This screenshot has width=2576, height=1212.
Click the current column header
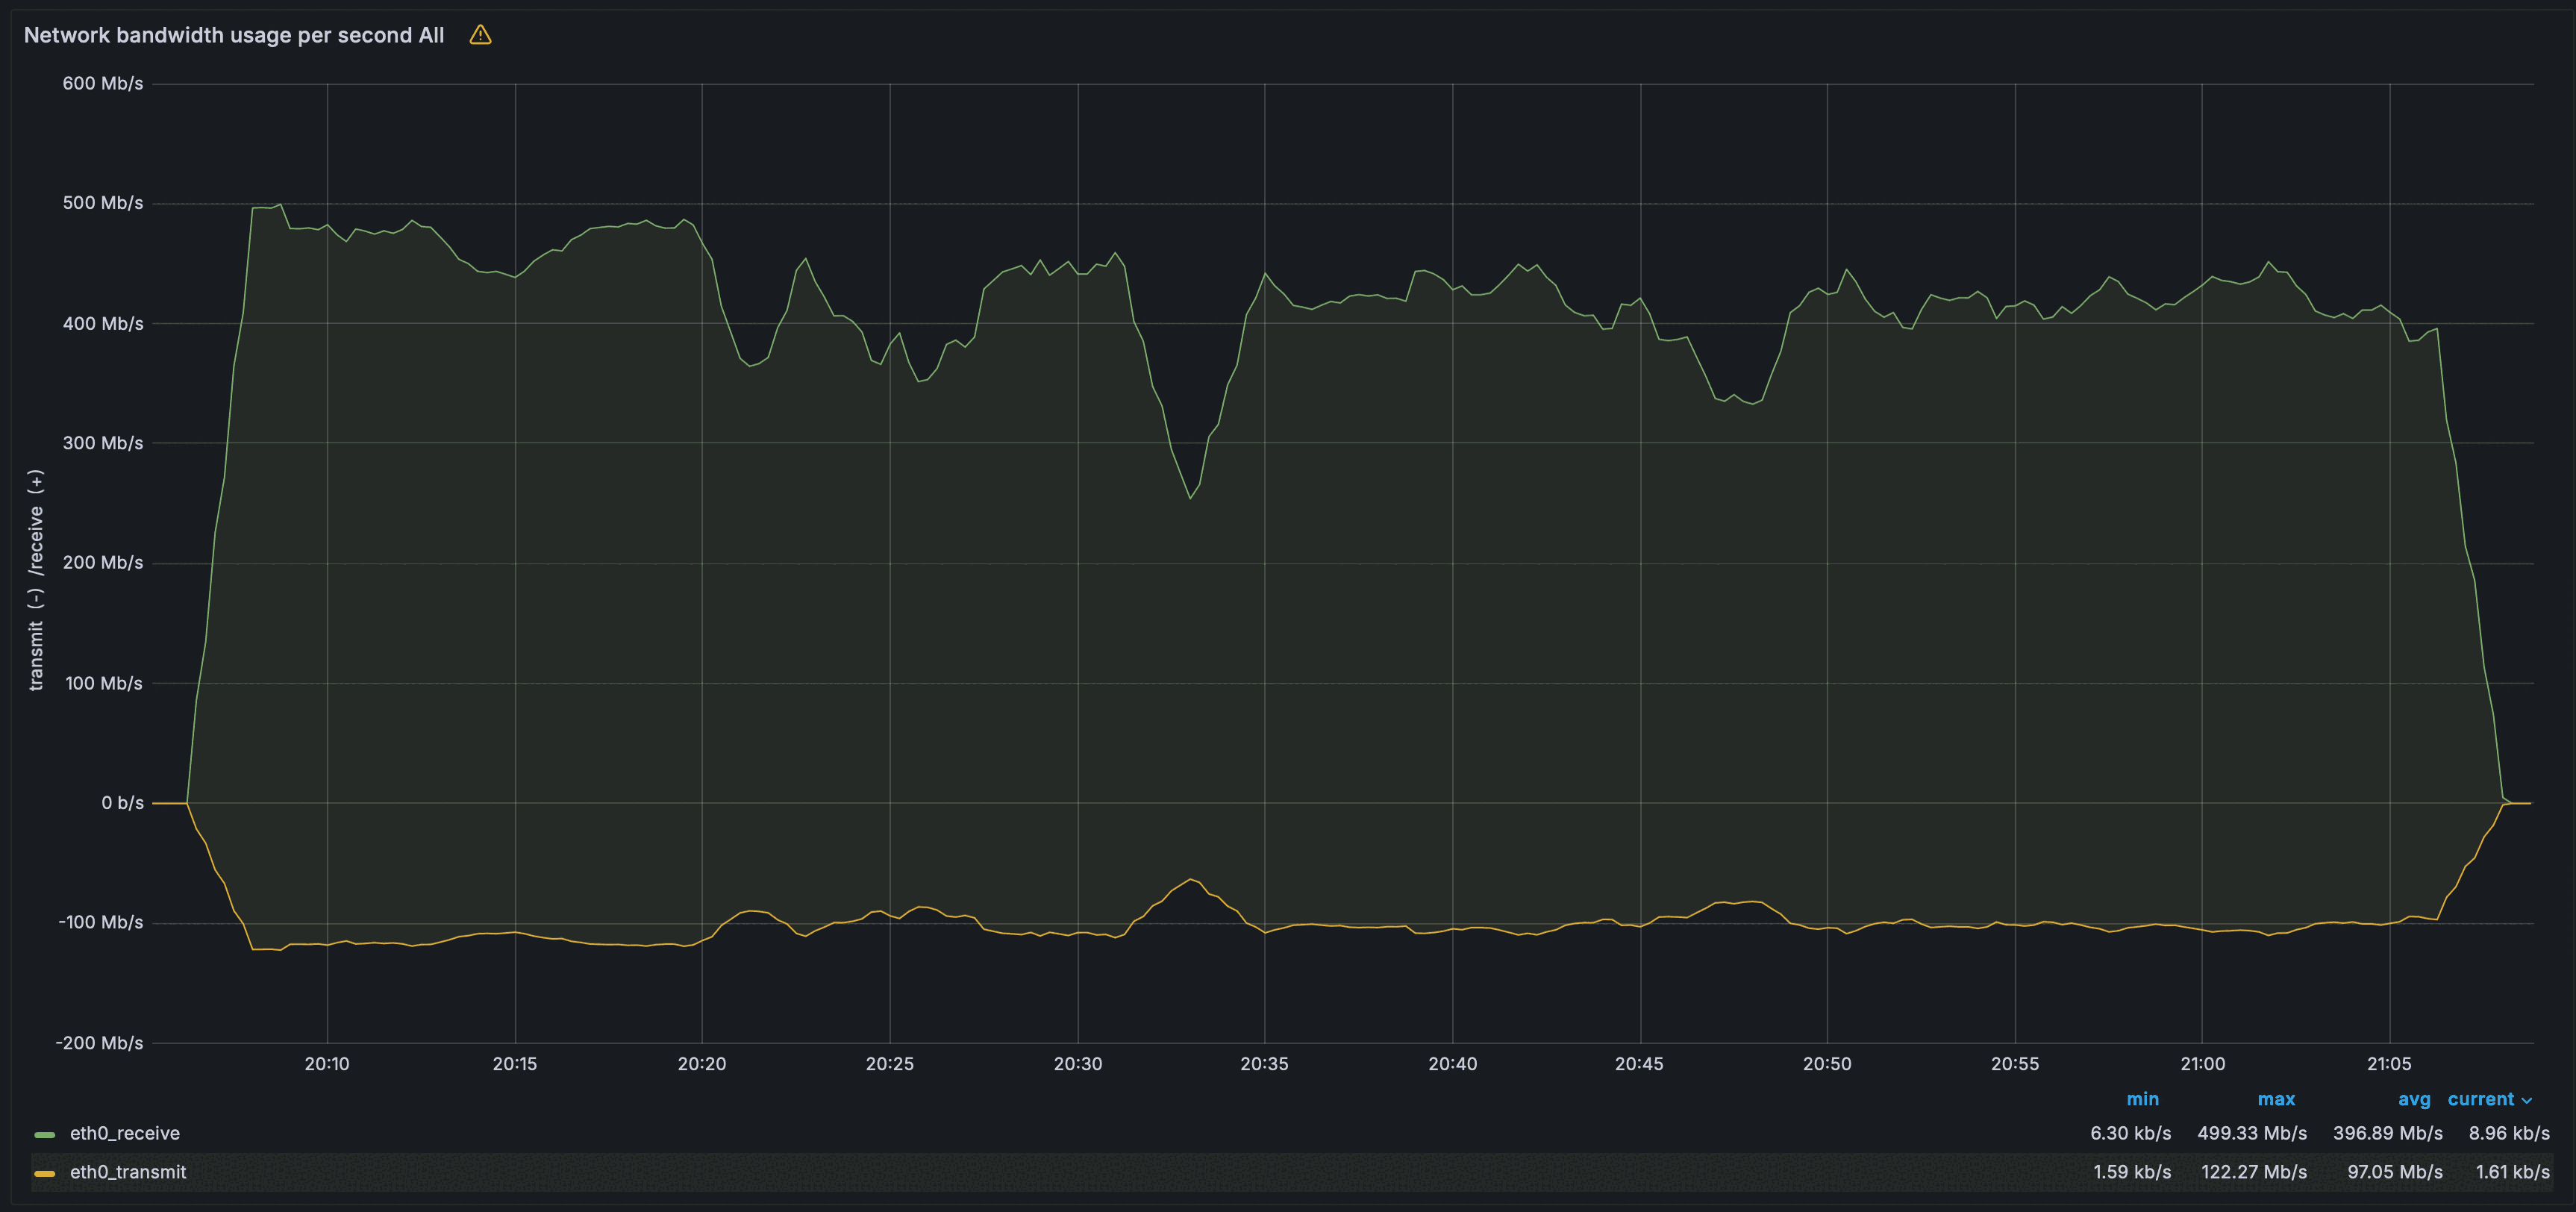(2480, 1099)
